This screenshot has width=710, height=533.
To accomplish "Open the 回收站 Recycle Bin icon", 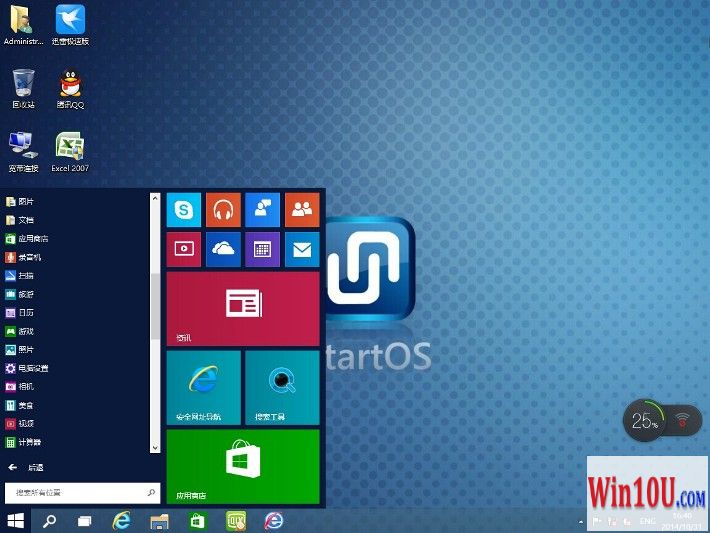I will pos(23,89).
